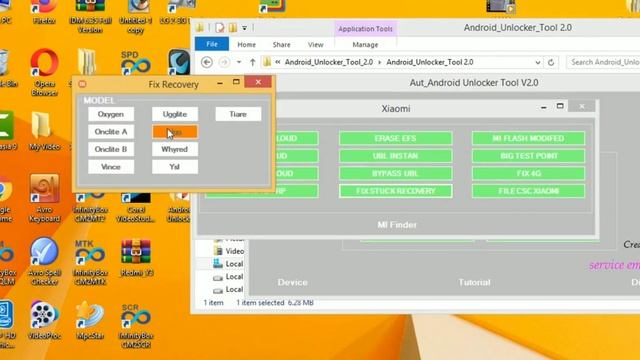Select the Ysl model button
The width and height of the screenshot is (640, 360).
(175, 167)
